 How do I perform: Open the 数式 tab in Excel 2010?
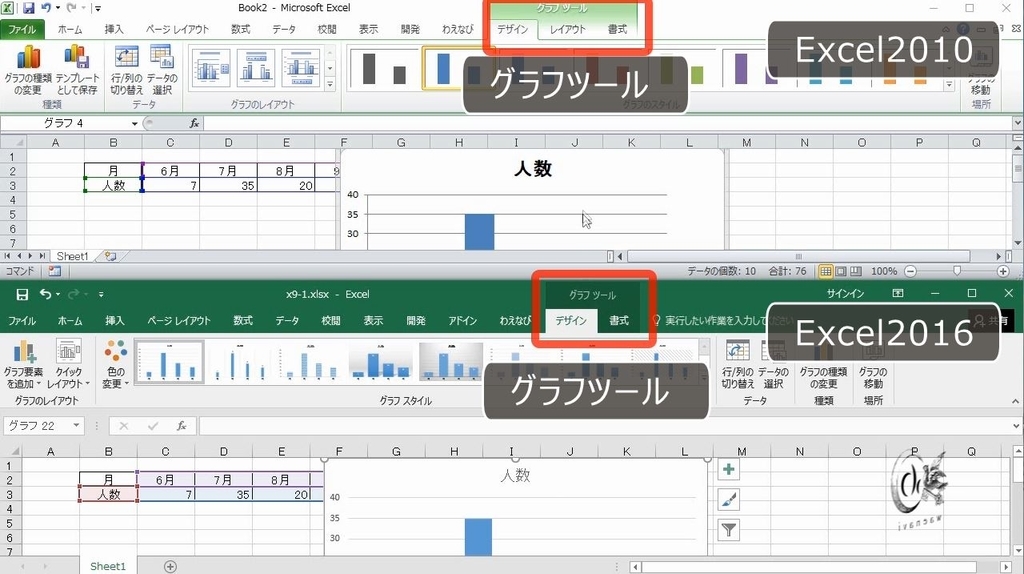(x=240, y=29)
